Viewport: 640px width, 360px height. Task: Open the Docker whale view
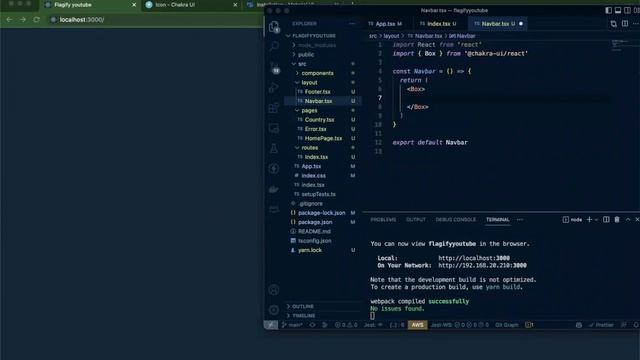274,189
